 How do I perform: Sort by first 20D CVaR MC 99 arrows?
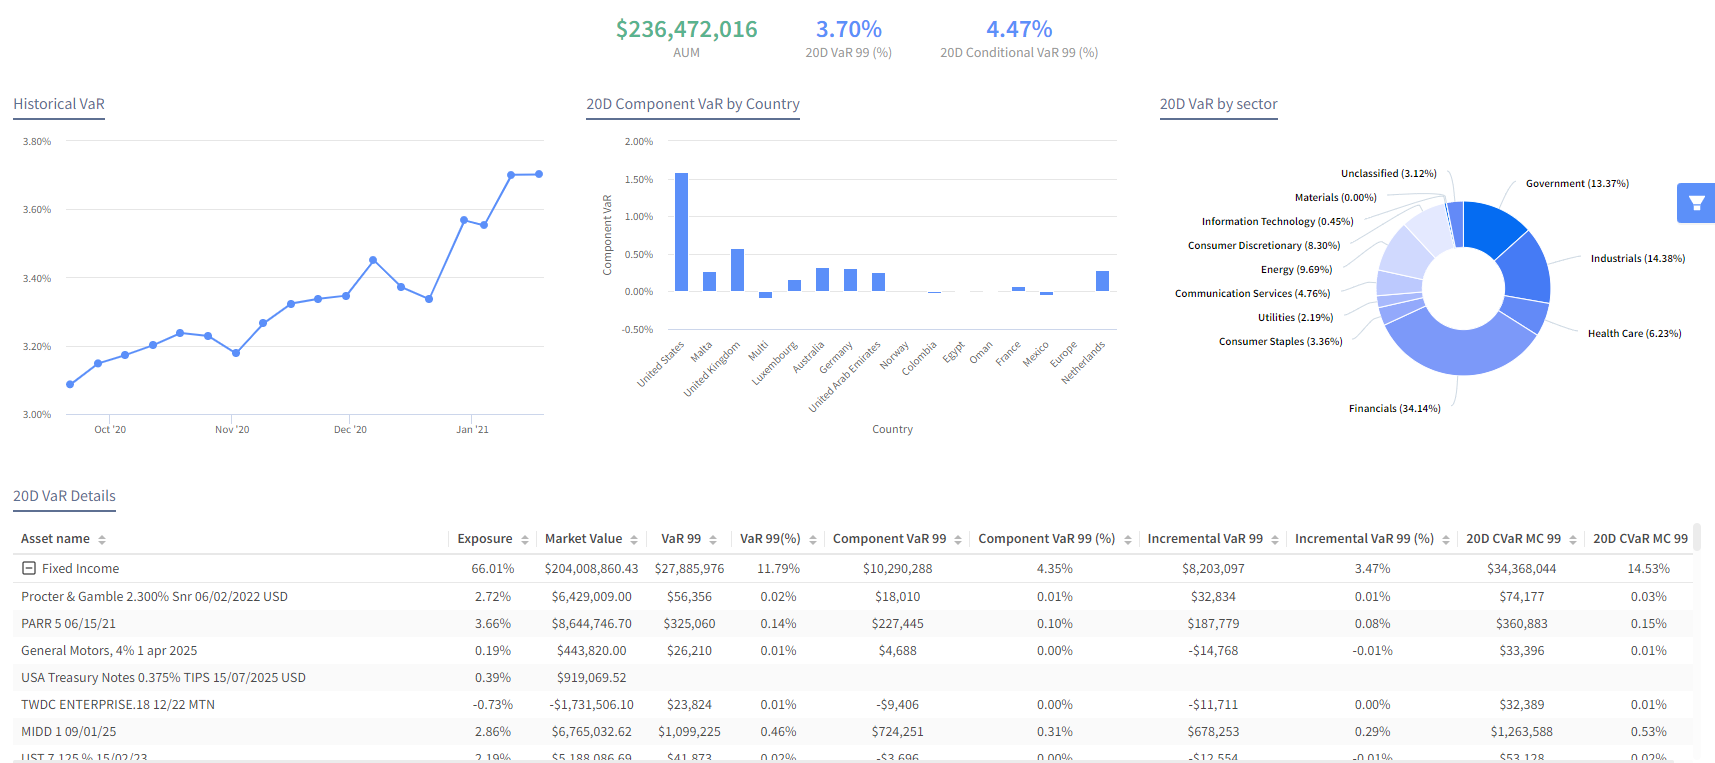pyautogui.click(x=1573, y=540)
